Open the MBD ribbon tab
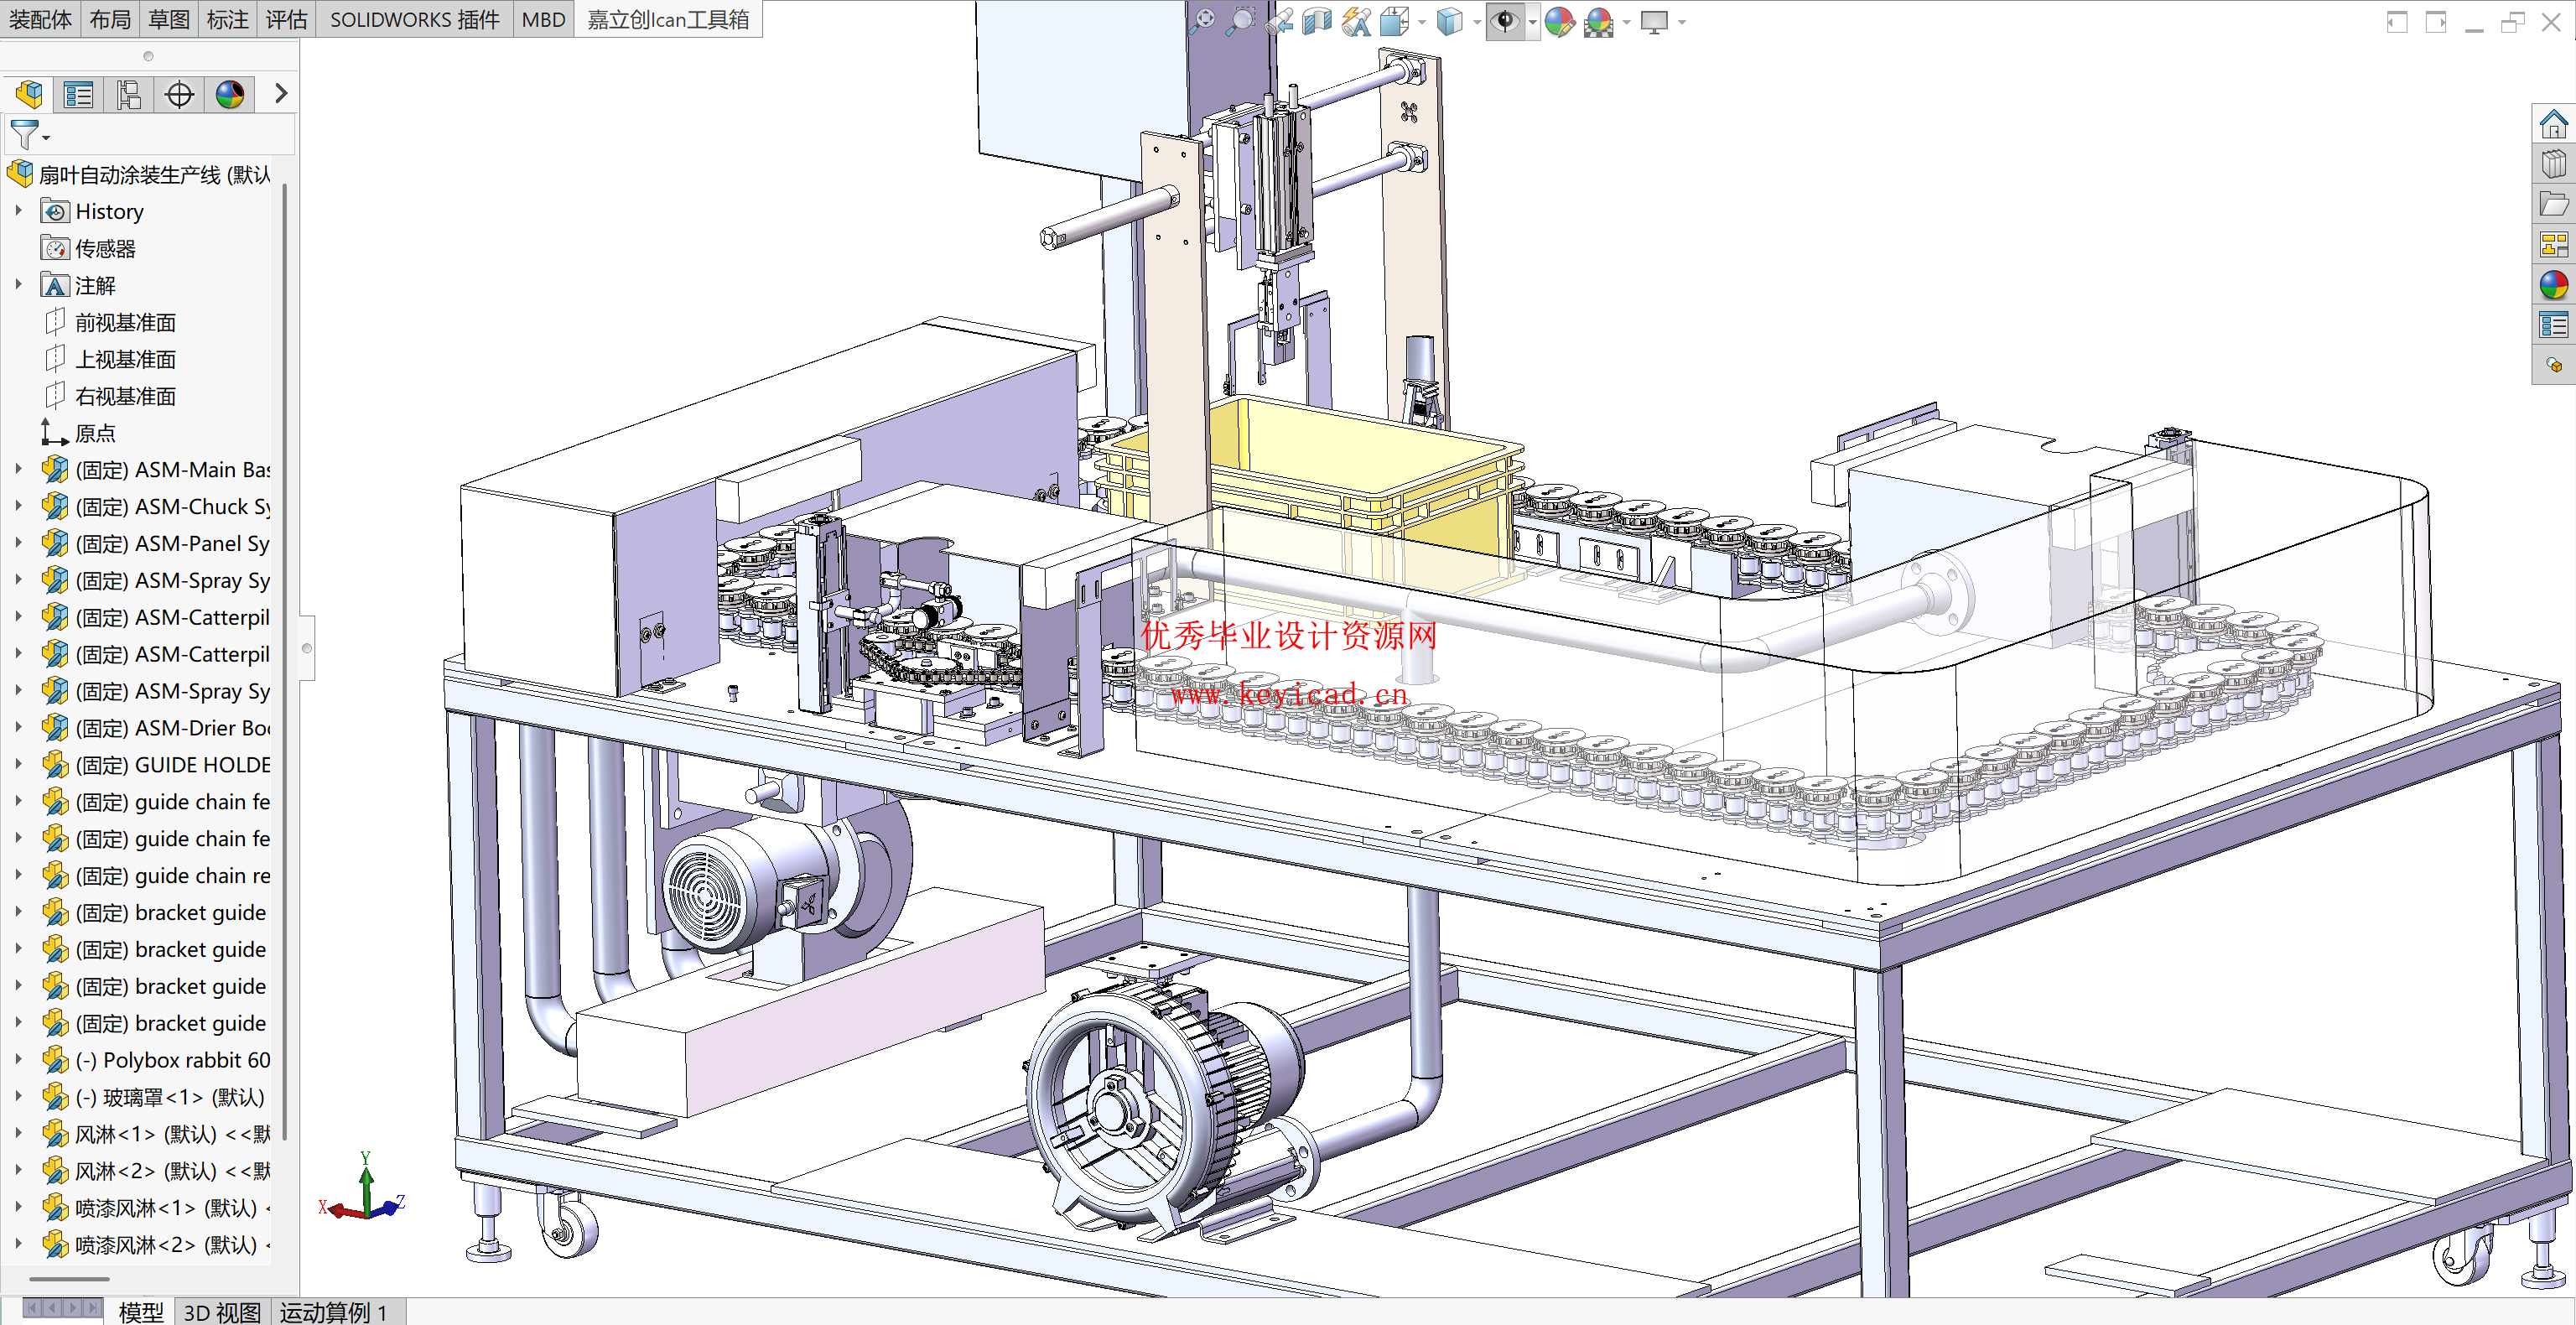 click(543, 19)
